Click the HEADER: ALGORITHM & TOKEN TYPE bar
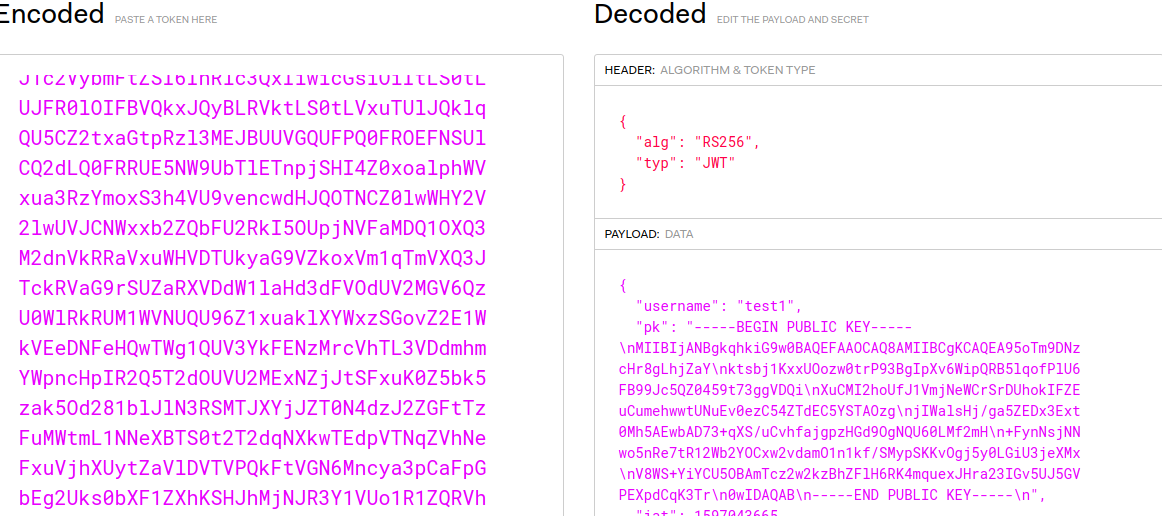 pyautogui.click(x=878, y=70)
